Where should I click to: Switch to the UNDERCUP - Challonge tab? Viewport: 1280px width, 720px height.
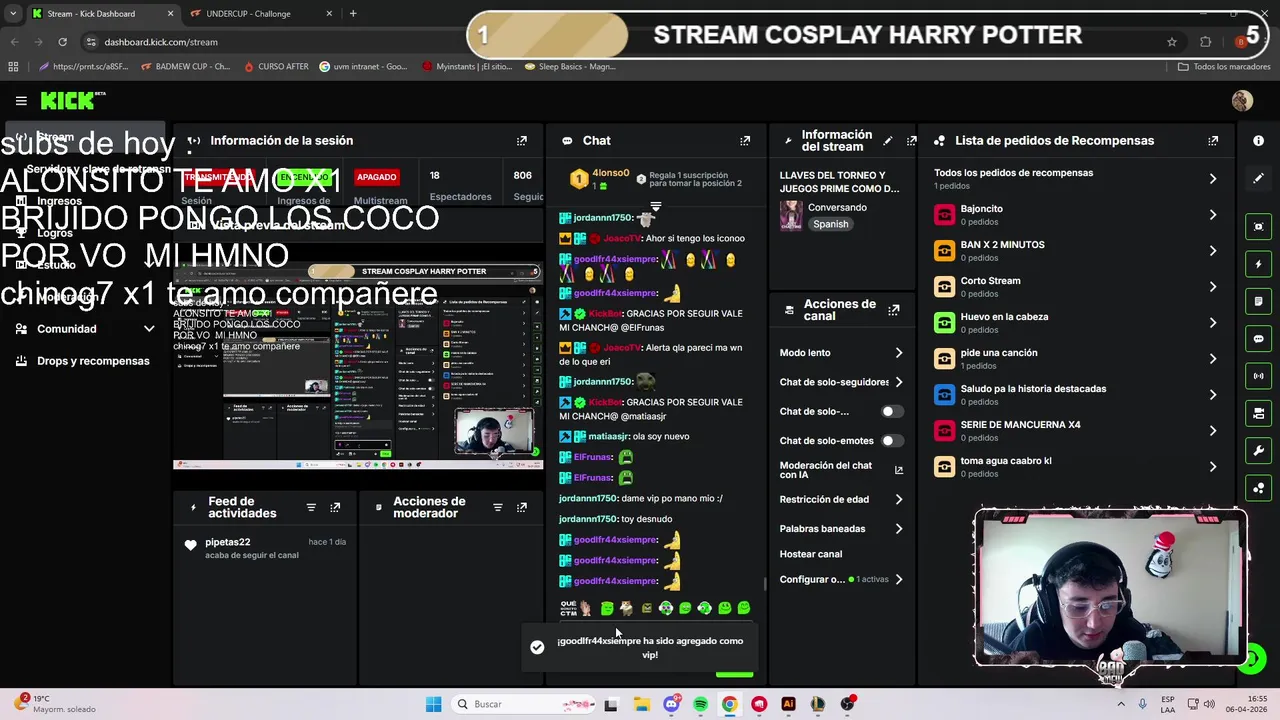[260, 14]
